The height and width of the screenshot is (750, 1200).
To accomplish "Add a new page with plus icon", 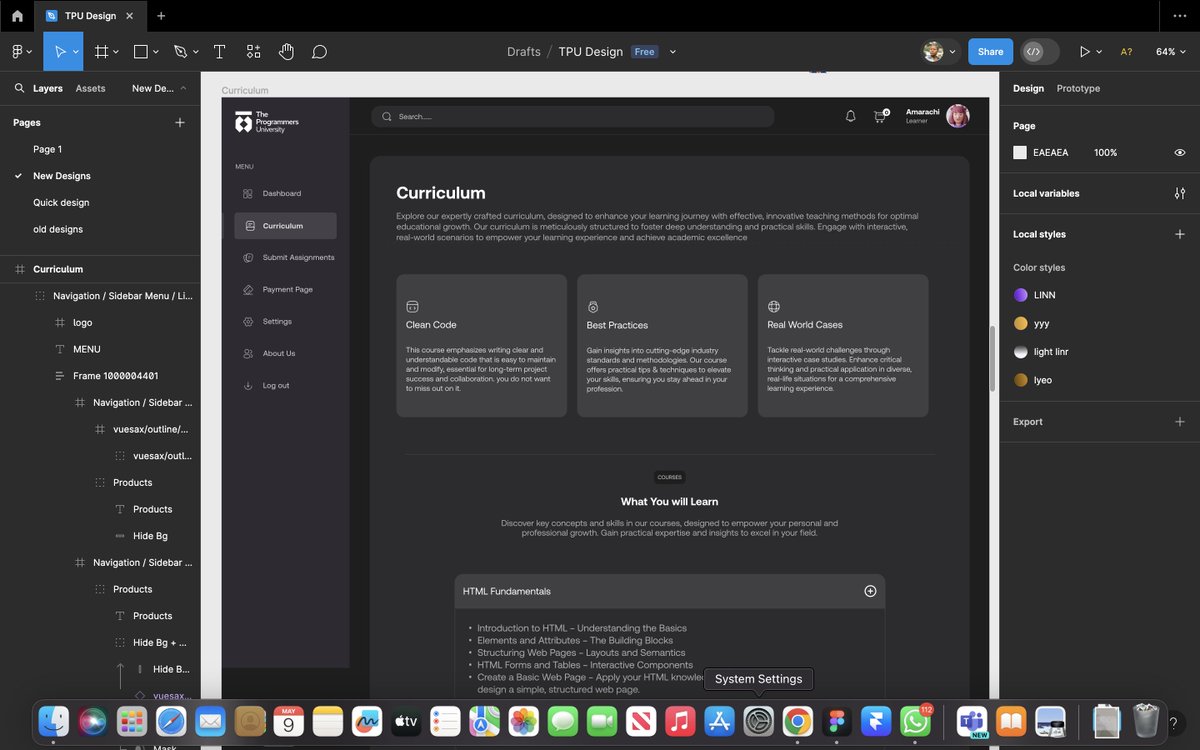I will coord(180,122).
